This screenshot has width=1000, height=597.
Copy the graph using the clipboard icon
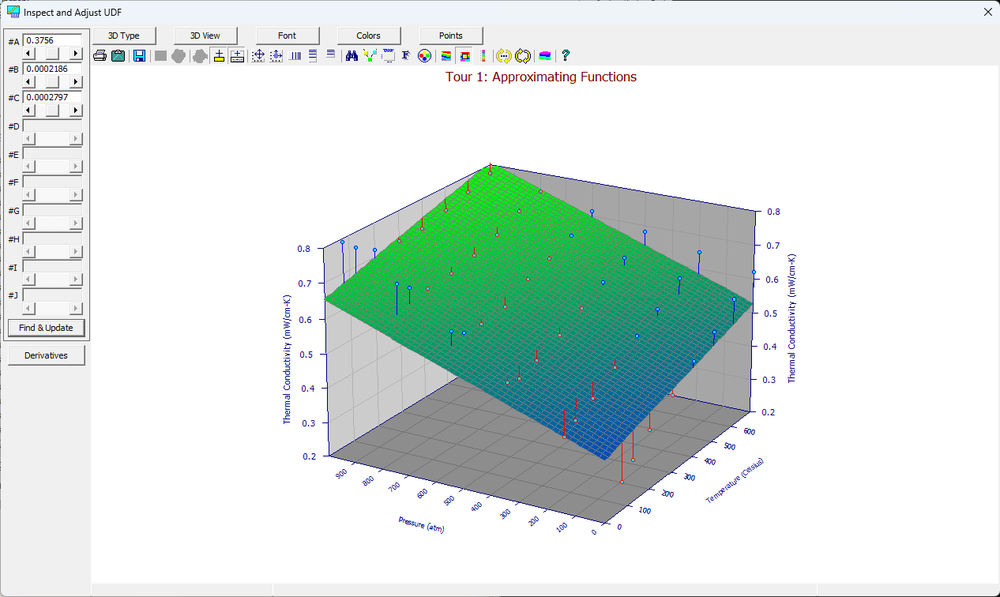tap(118, 56)
